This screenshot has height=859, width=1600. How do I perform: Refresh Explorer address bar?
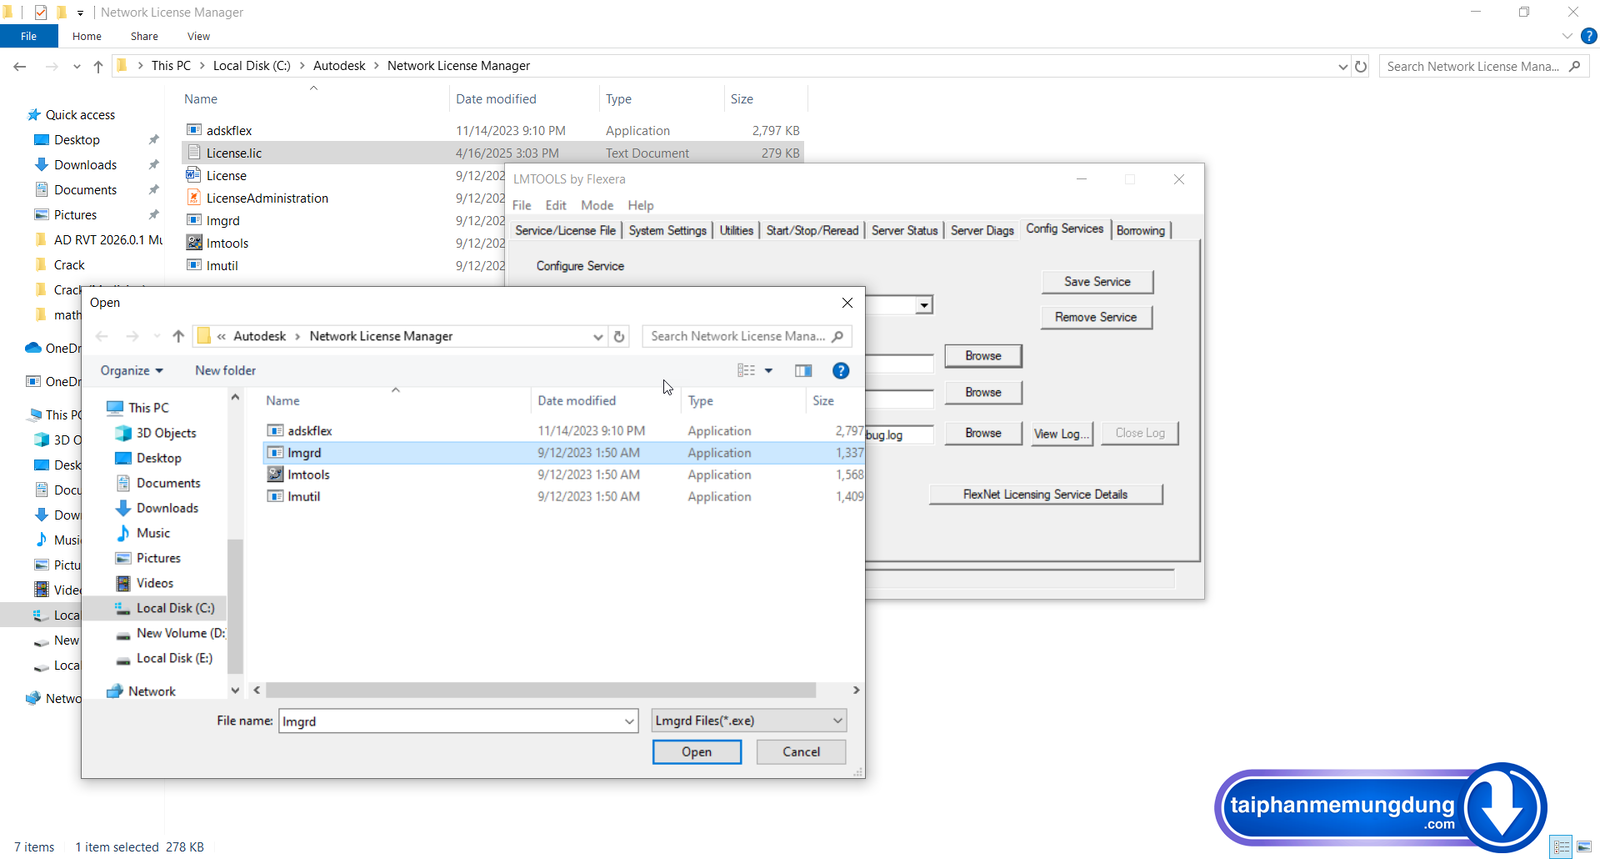pyautogui.click(x=1361, y=66)
